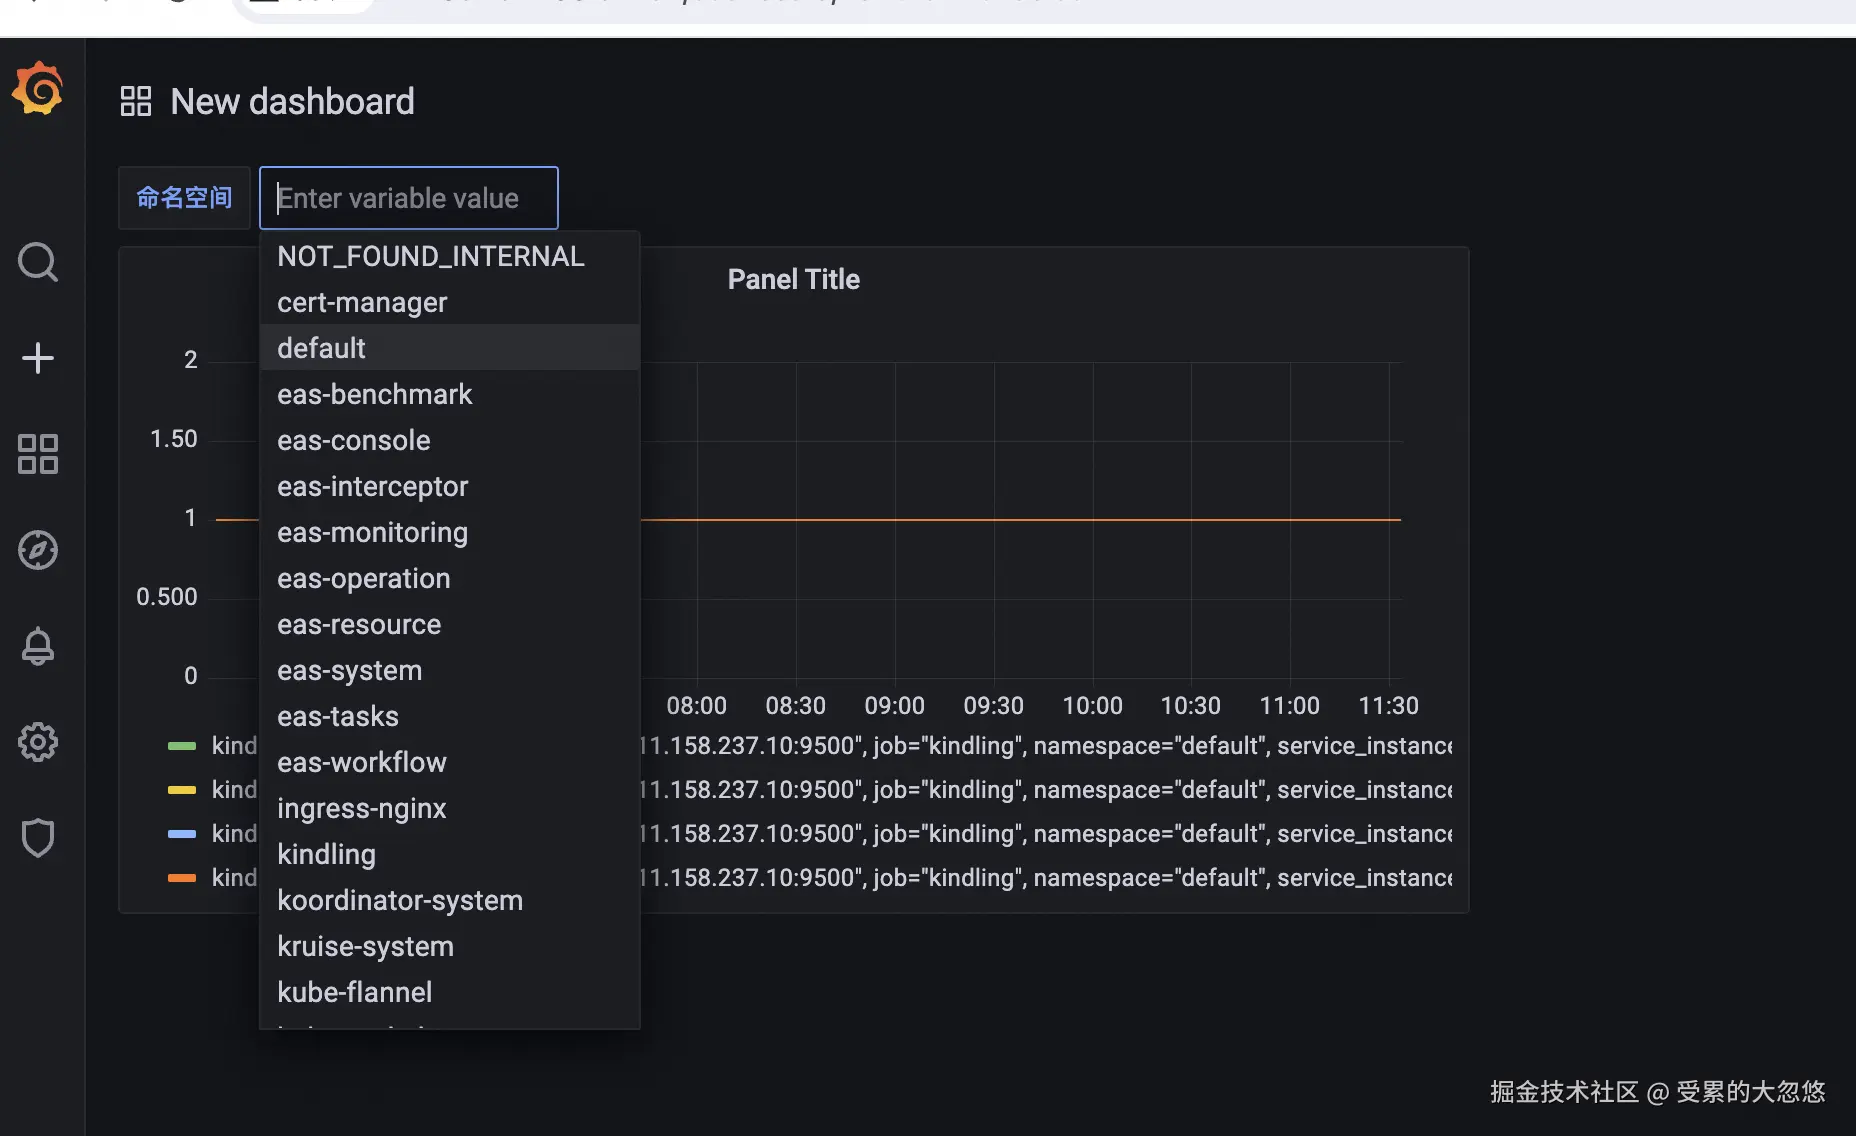This screenshot has width=1856, height=1136.
Task: Open Server Admin shield icon
Action: [x=38, y=838]
